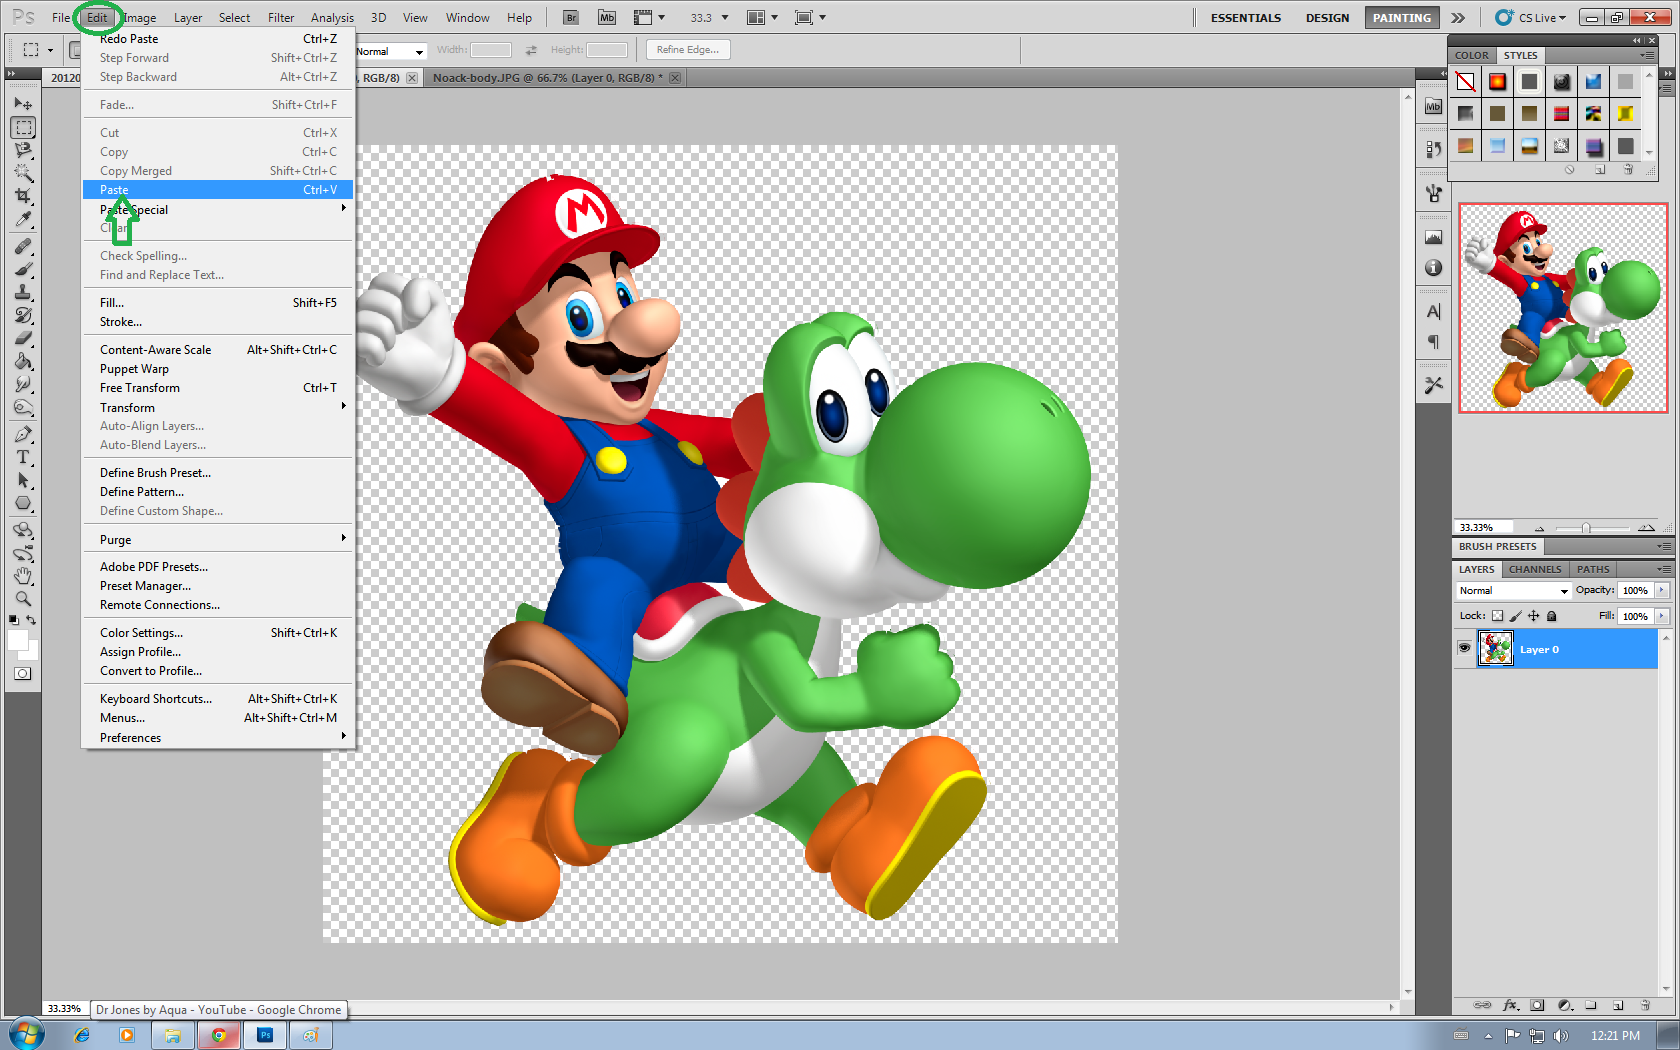Expand the Preferences submenu
1680x1050 pixels.
coord(217,737)
